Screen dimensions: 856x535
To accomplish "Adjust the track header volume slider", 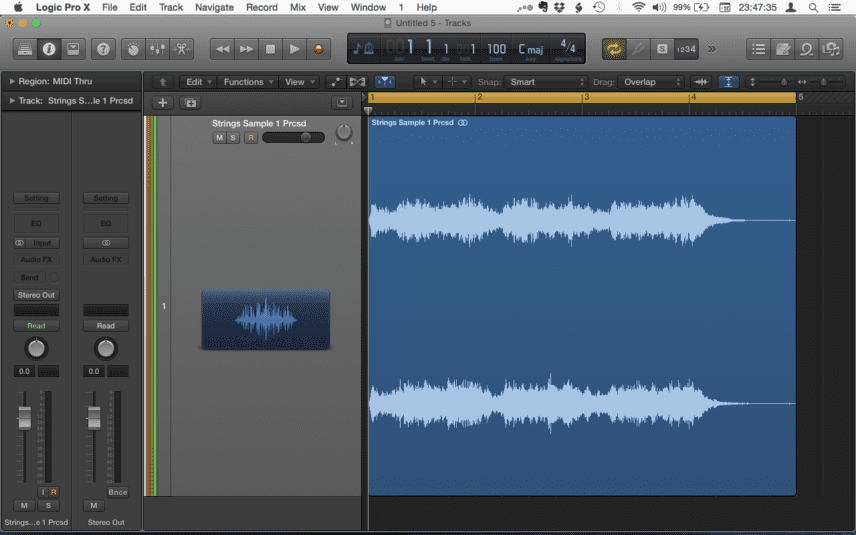I will tap(293, 138).
